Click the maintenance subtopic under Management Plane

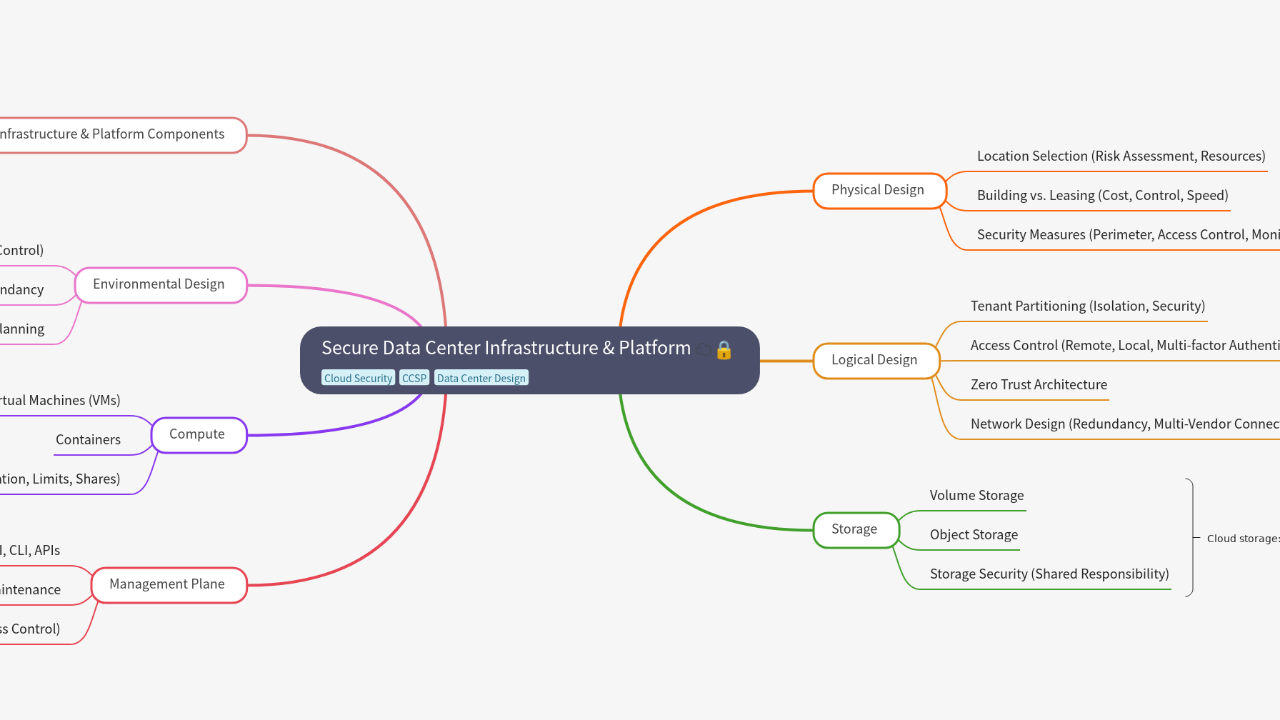point(30,590)
